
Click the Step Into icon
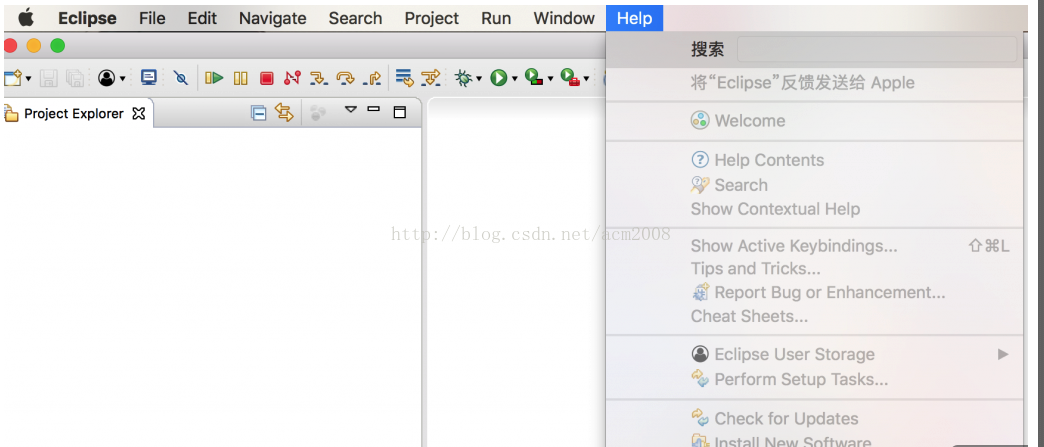(x=319, y=78)
